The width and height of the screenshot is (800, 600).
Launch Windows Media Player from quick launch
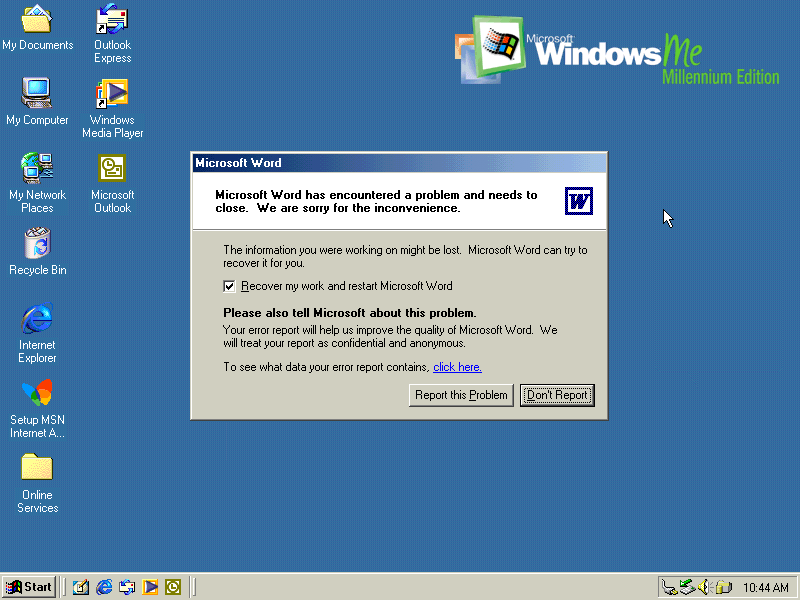(150, 587)
